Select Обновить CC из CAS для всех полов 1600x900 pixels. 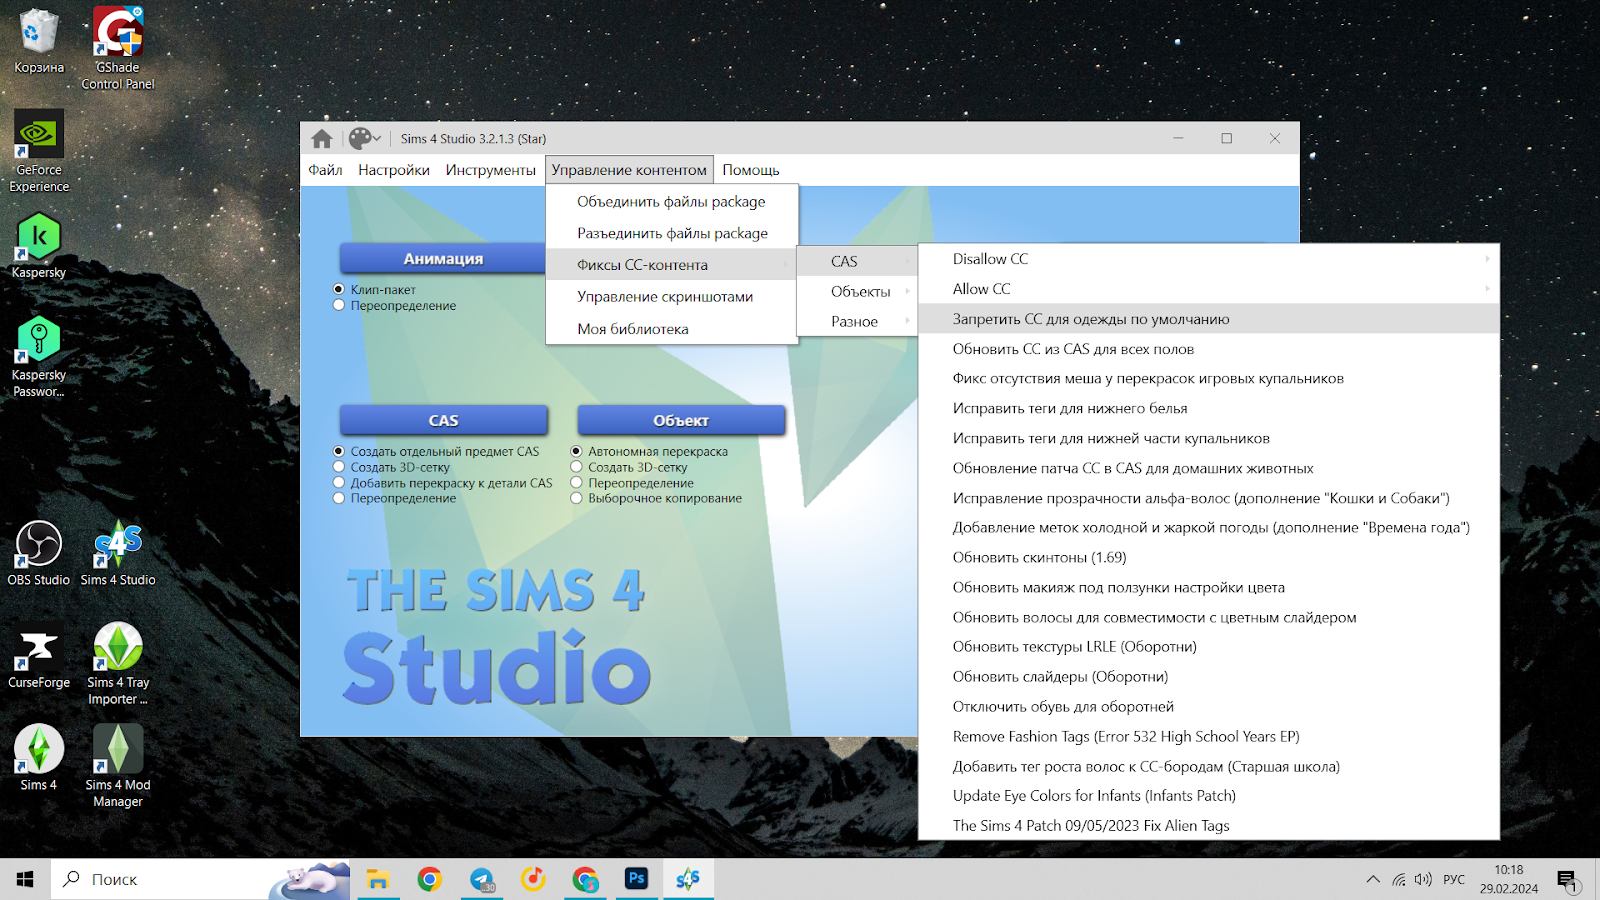pos(1208,349)
